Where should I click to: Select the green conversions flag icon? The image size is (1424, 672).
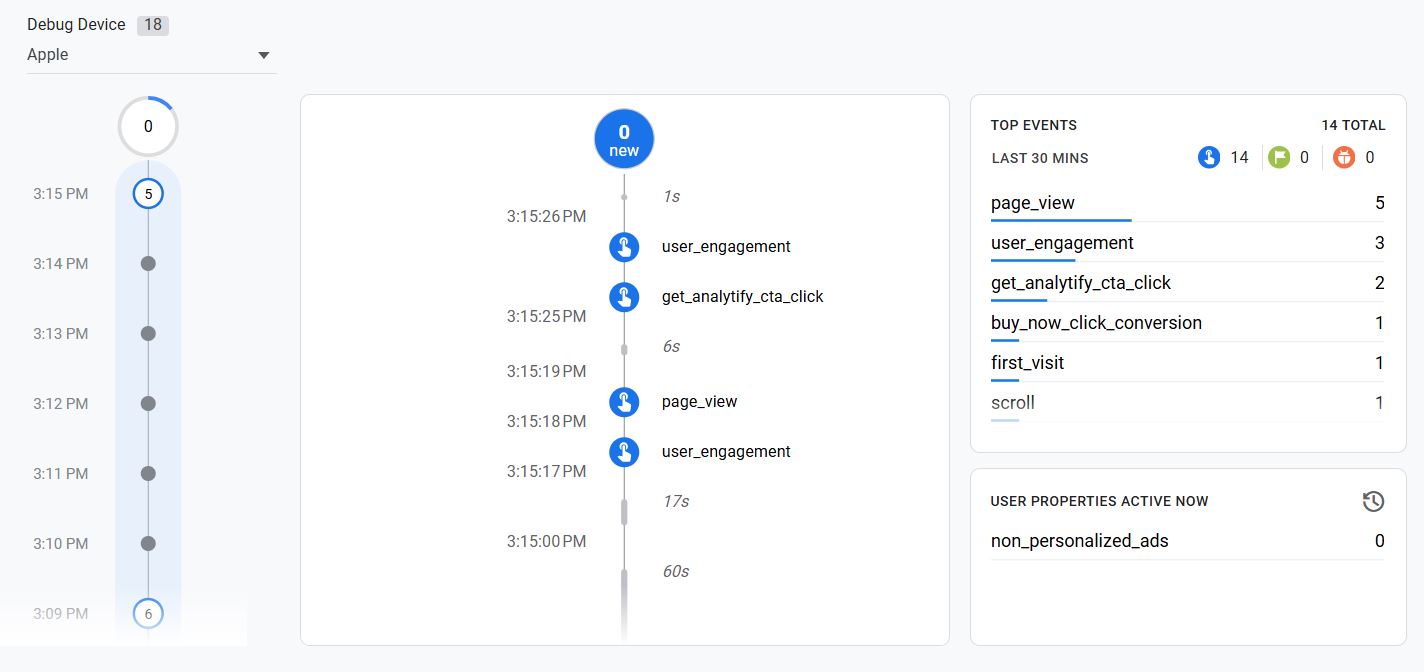point(1279,157)
